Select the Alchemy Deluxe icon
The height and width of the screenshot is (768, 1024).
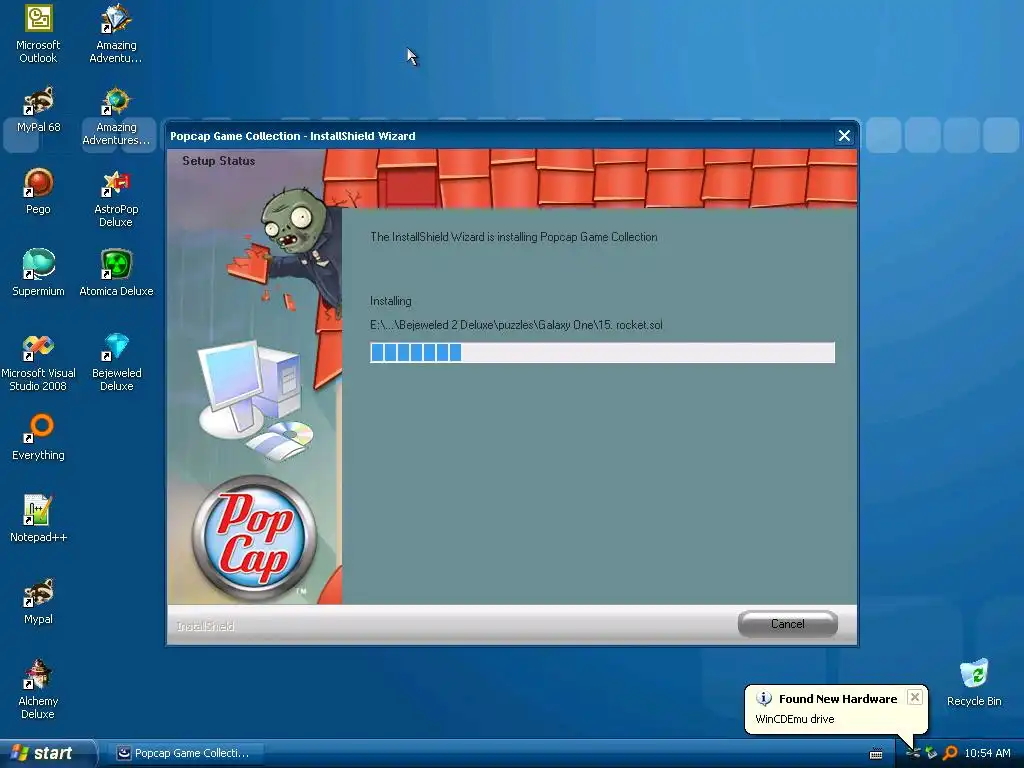click(x=38, y=690)
